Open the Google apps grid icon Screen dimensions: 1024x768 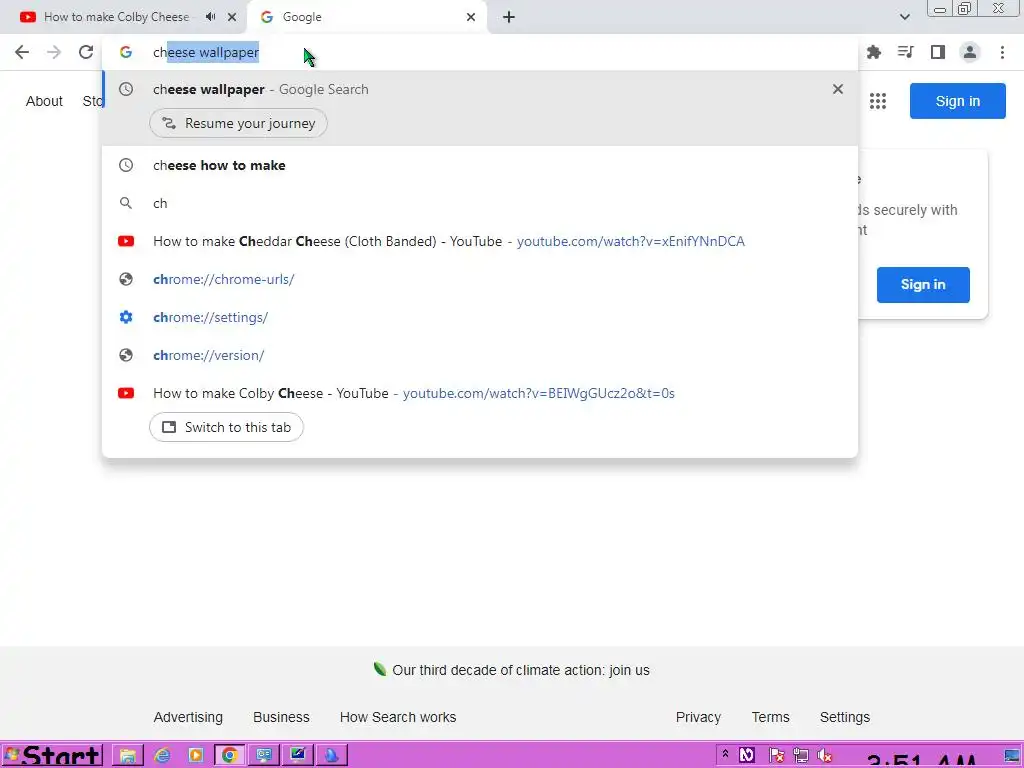tap(878, 101)
